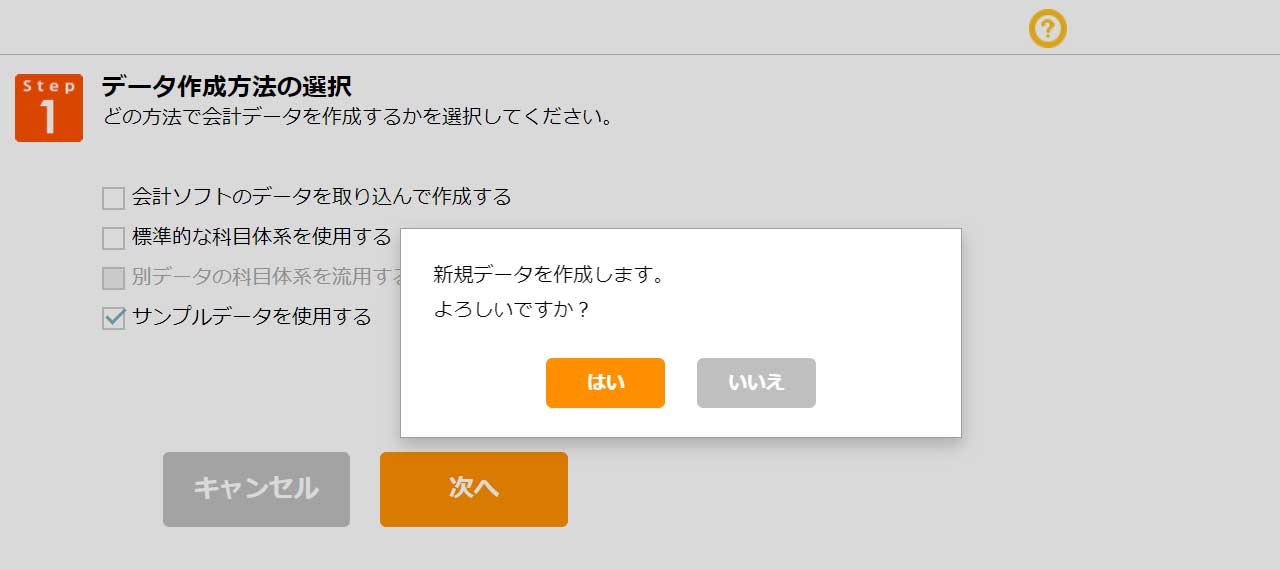This screenshot has width=1280, height=570.
Task: Open help via the question mark icon
Action: point(1047,29)
